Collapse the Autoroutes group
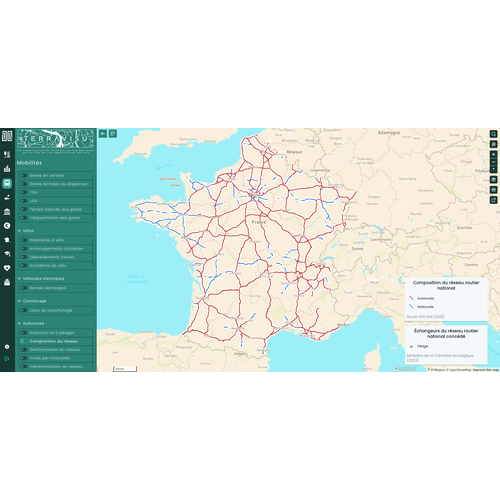This screenshot has height=500, width=500. 31,323
